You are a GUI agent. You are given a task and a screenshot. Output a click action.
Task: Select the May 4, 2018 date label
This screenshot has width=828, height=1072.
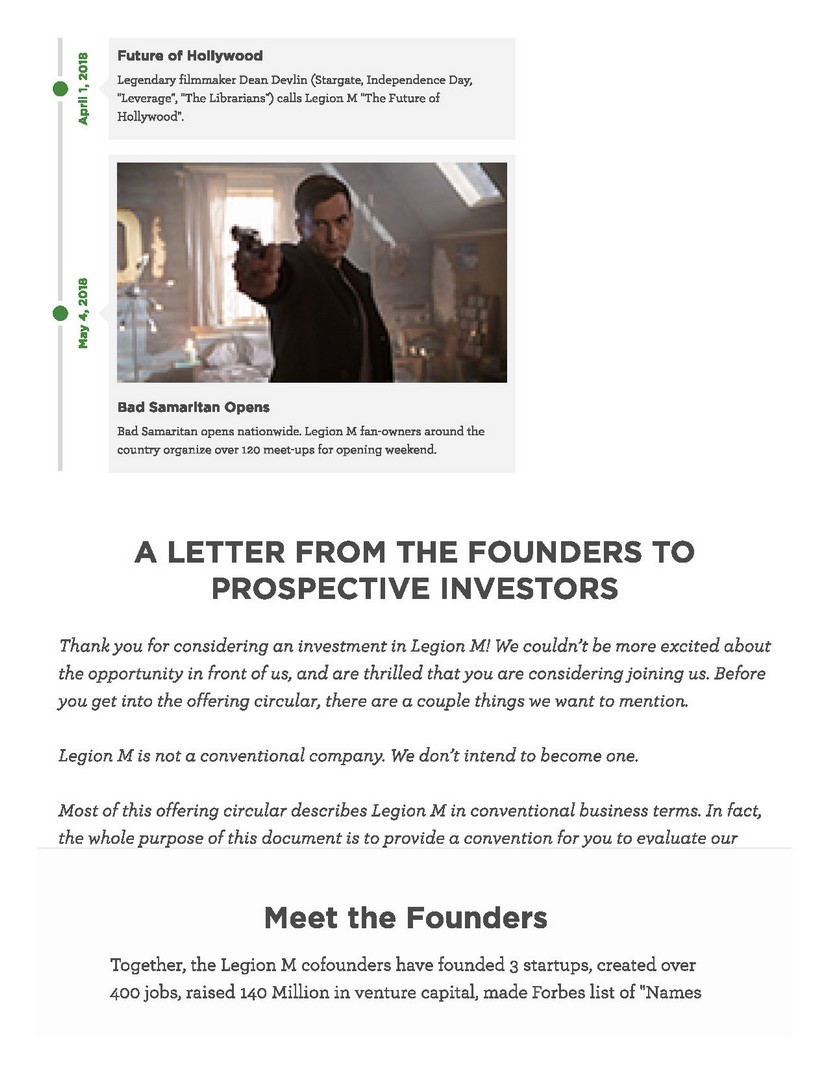point(83,314)
